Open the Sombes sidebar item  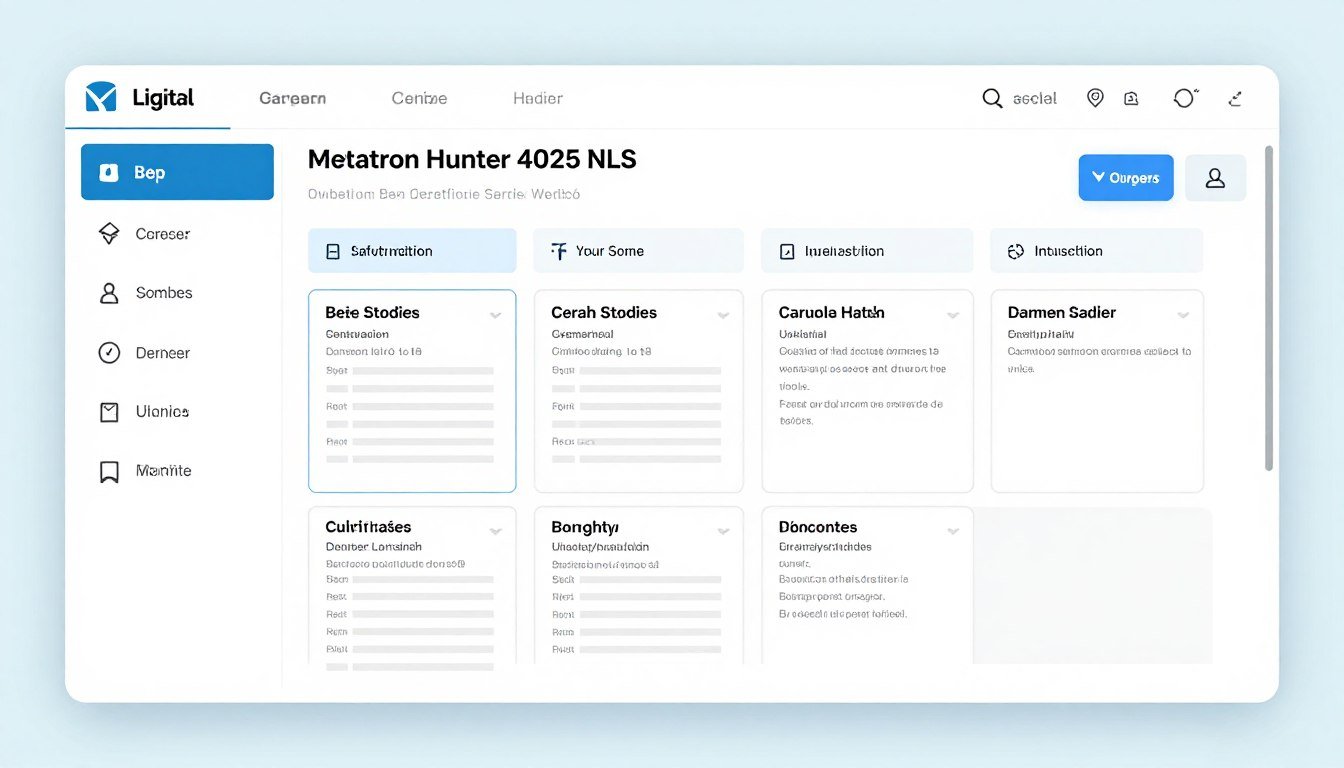177,293
